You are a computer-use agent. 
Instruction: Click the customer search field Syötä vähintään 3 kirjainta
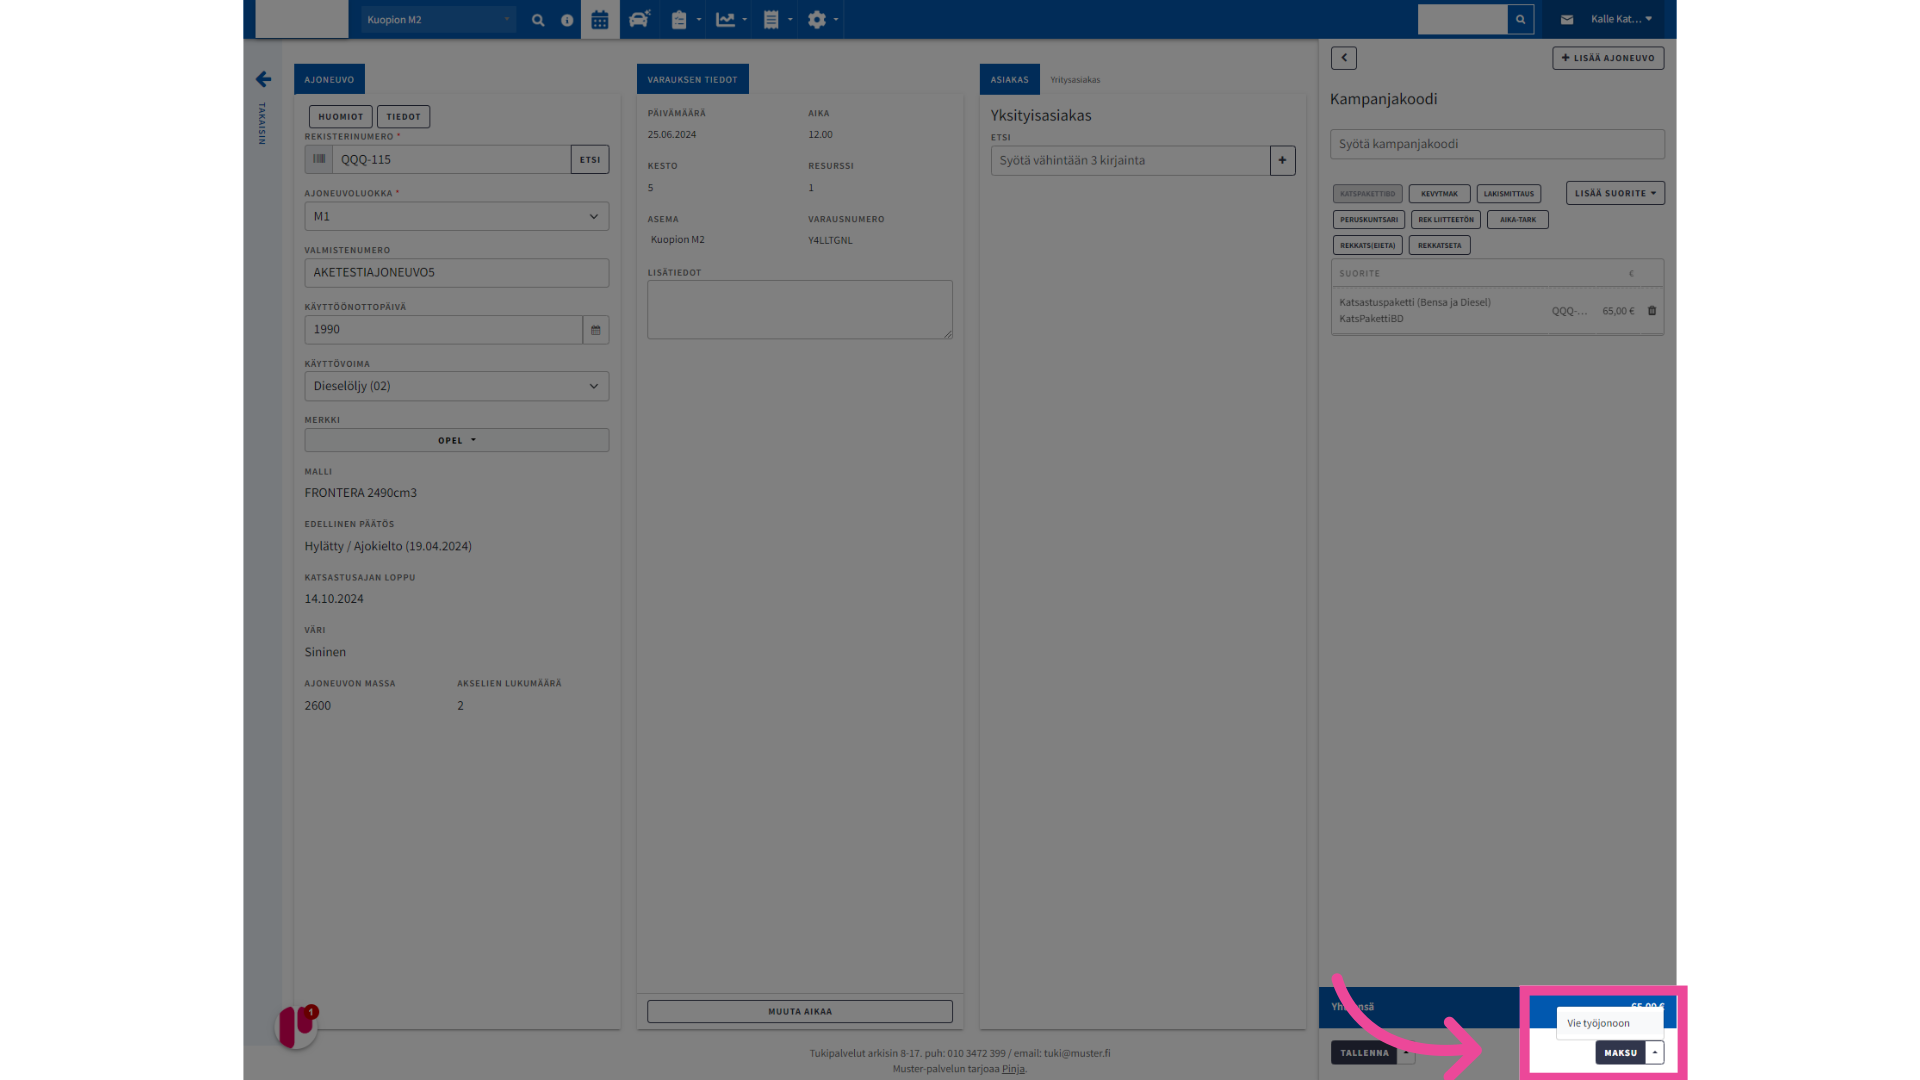tap(1130, 160)
